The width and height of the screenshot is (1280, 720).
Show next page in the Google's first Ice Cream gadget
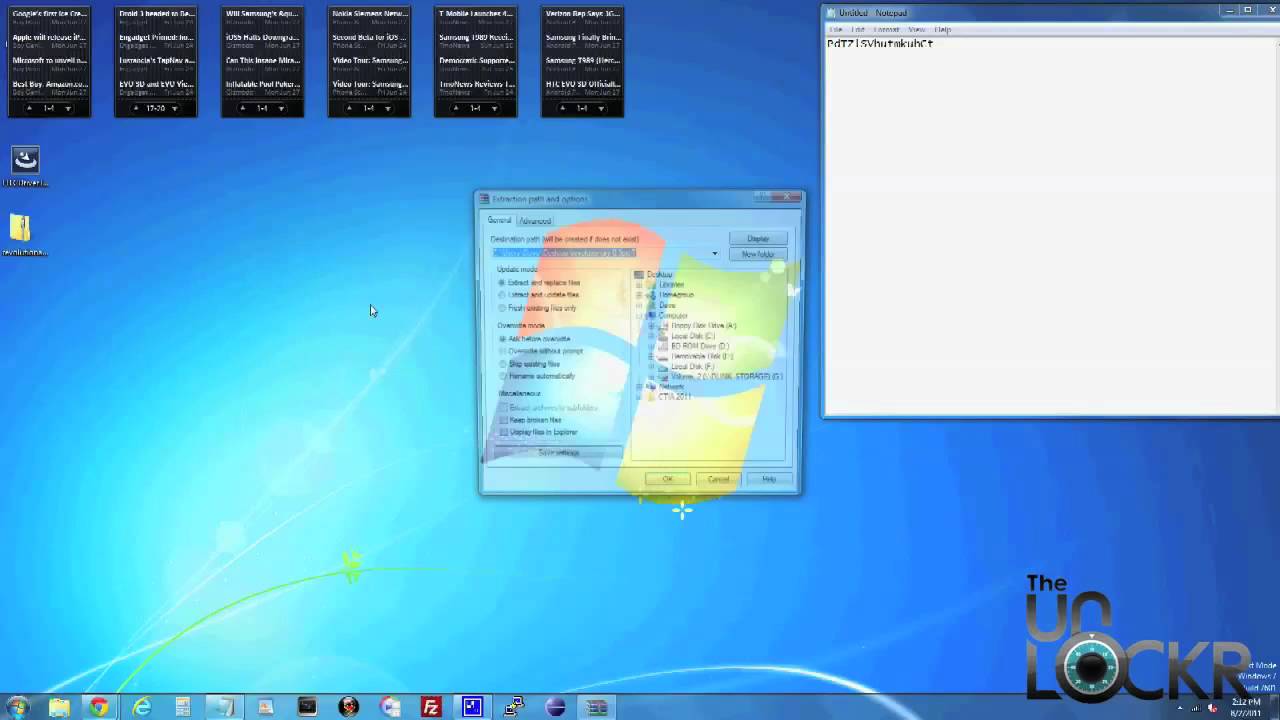click(x=68, y=108)
